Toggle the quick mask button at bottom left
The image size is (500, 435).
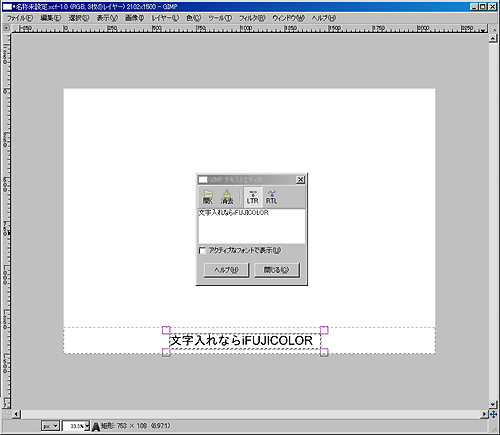pos(6,414)
